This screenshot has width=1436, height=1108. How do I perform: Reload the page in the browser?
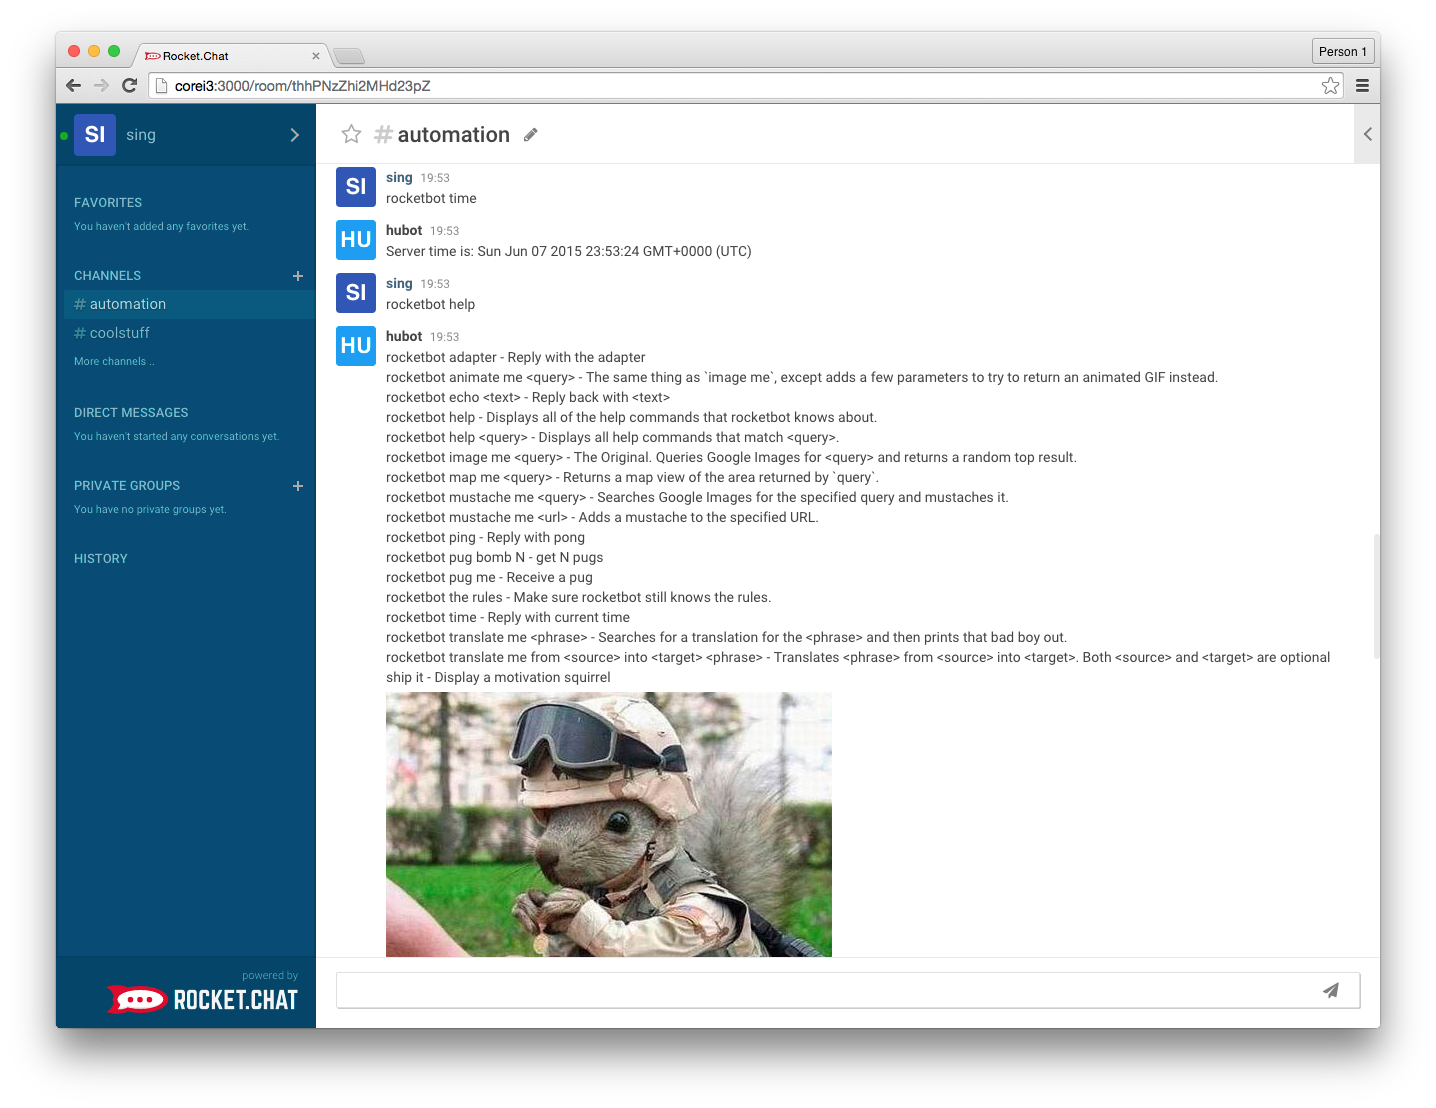click(129, 86)
